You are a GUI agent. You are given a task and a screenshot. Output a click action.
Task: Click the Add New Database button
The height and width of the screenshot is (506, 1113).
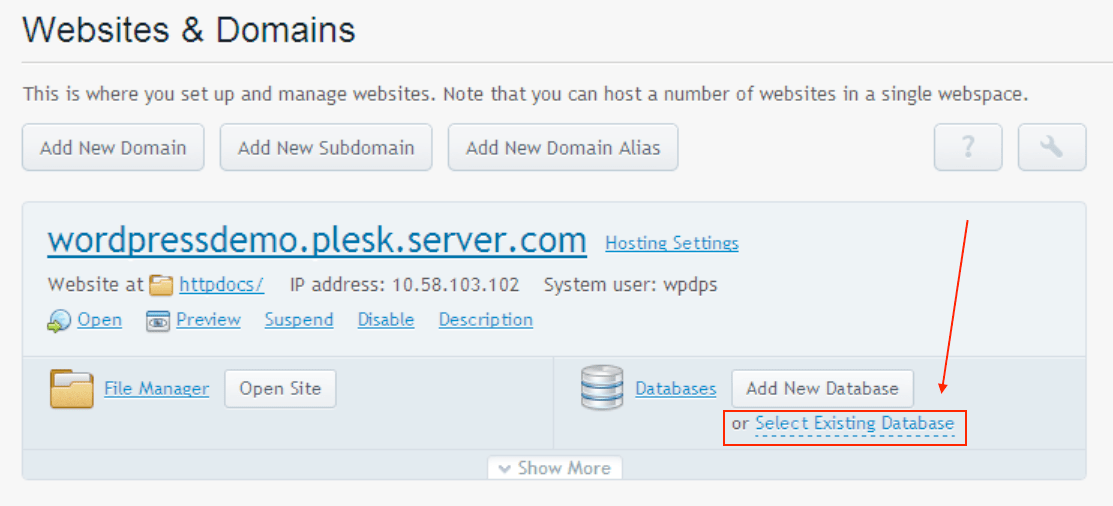(822, 389)
